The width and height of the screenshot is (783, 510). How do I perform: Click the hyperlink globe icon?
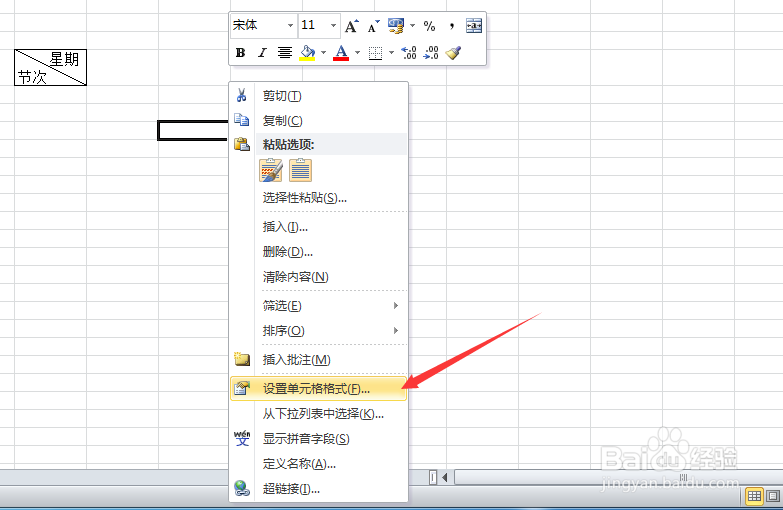tap(242, 488)
